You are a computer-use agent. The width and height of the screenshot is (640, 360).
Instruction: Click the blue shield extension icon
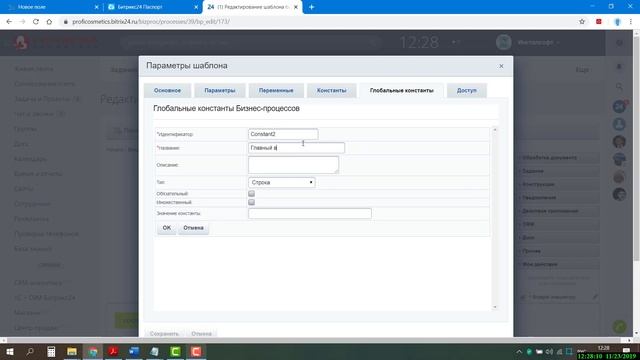coord(617,22)
